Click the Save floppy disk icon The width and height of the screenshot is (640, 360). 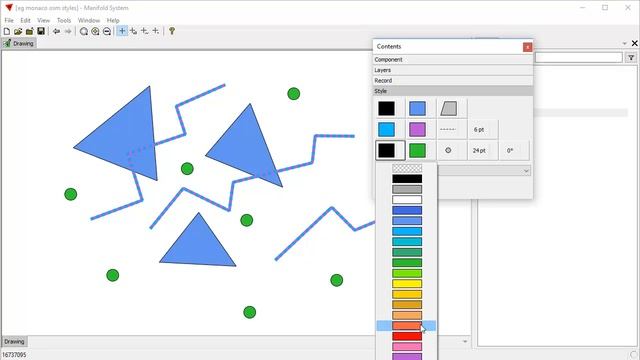41,31
